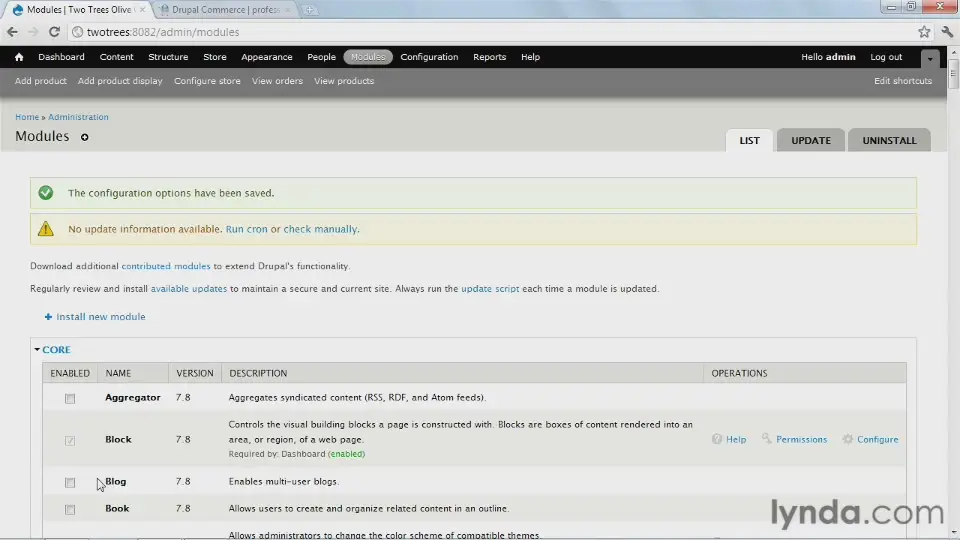Toggle the Block module checkbox
Viewport: 960px width, 540px height.
pyautogui.click(x=70, y=440)
